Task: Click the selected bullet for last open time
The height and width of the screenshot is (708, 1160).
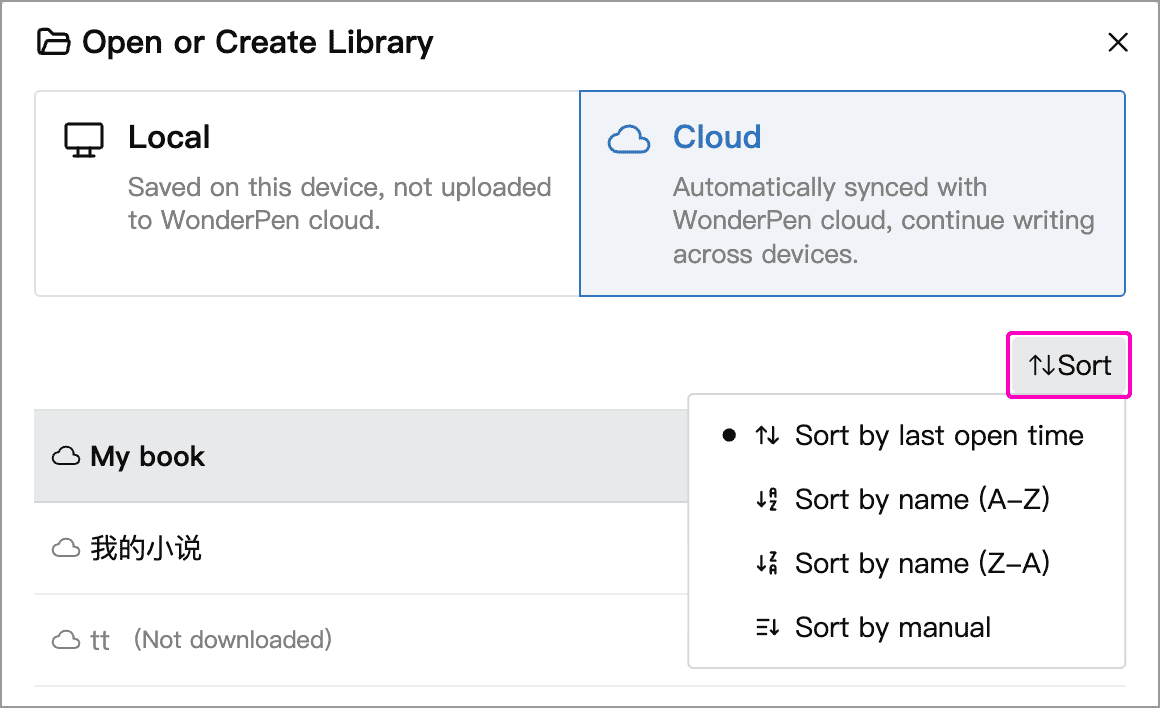Action: click(729, 435)
